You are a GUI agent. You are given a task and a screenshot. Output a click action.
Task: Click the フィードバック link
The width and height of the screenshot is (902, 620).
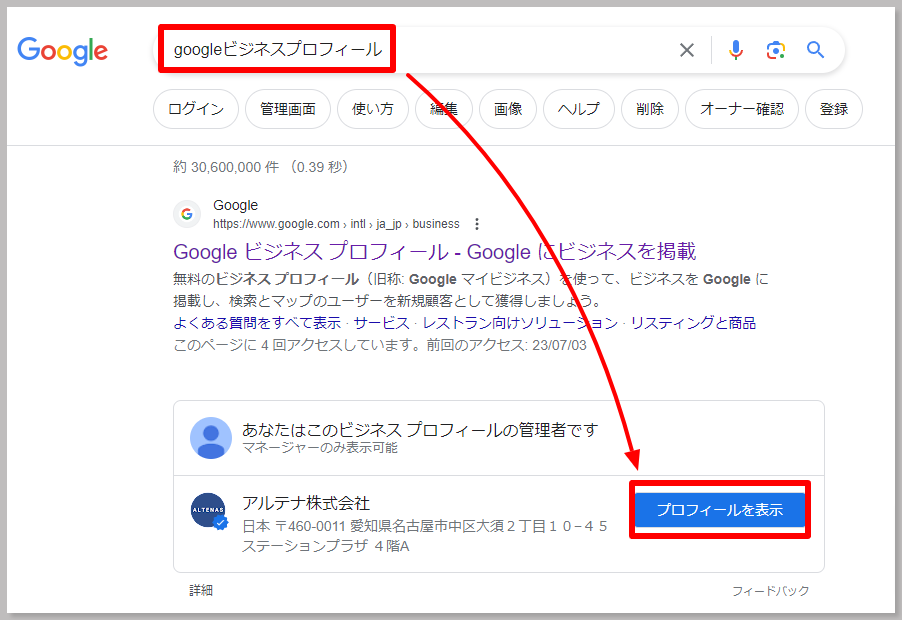click(773, 590)
